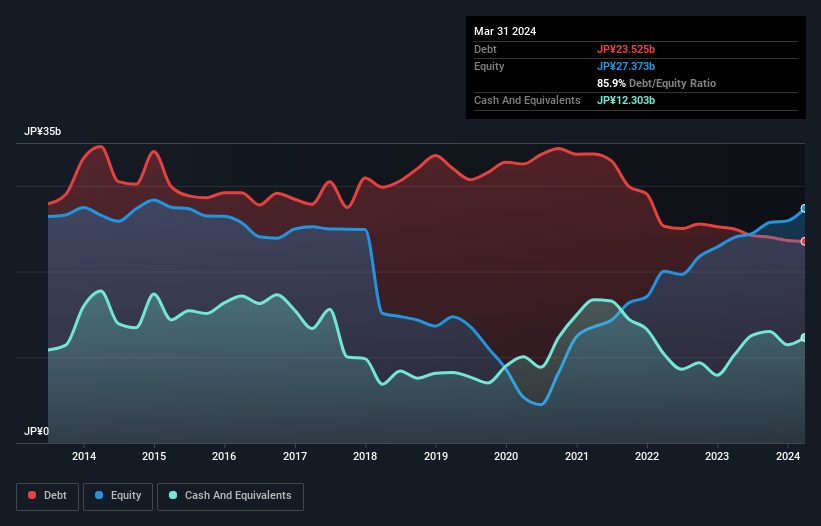The width and height of the screenshot is (821, 526).
Task: Click Cash And Equivalents tooltip label
Action: pyautogui.click(x=527, y=100)
